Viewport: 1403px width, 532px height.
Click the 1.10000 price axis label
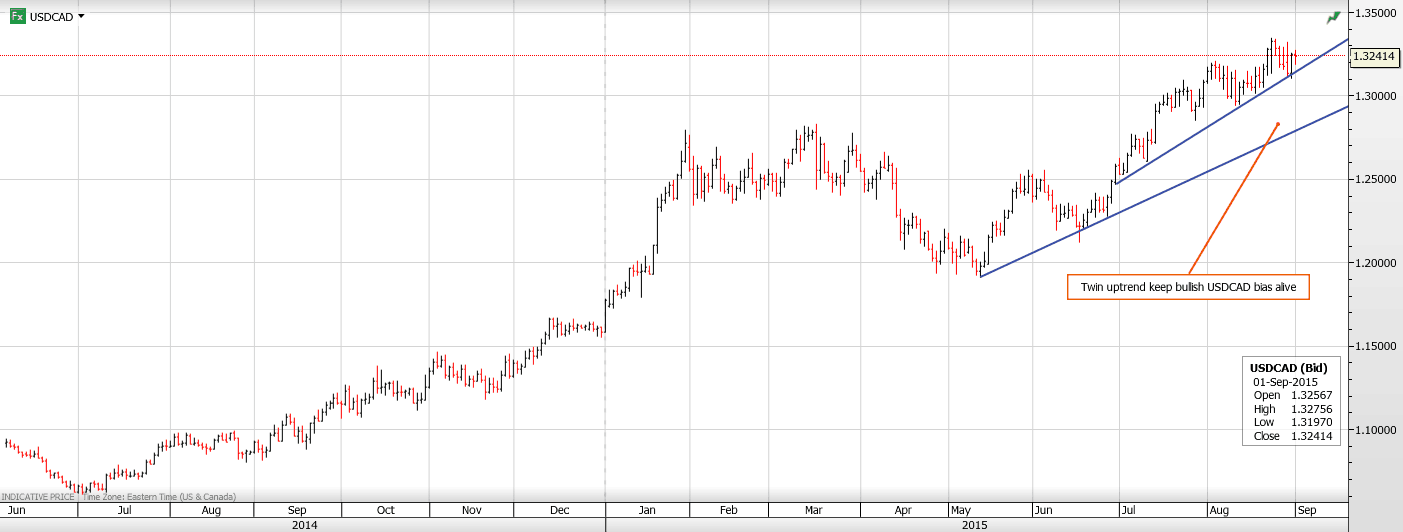(1375, 430)
